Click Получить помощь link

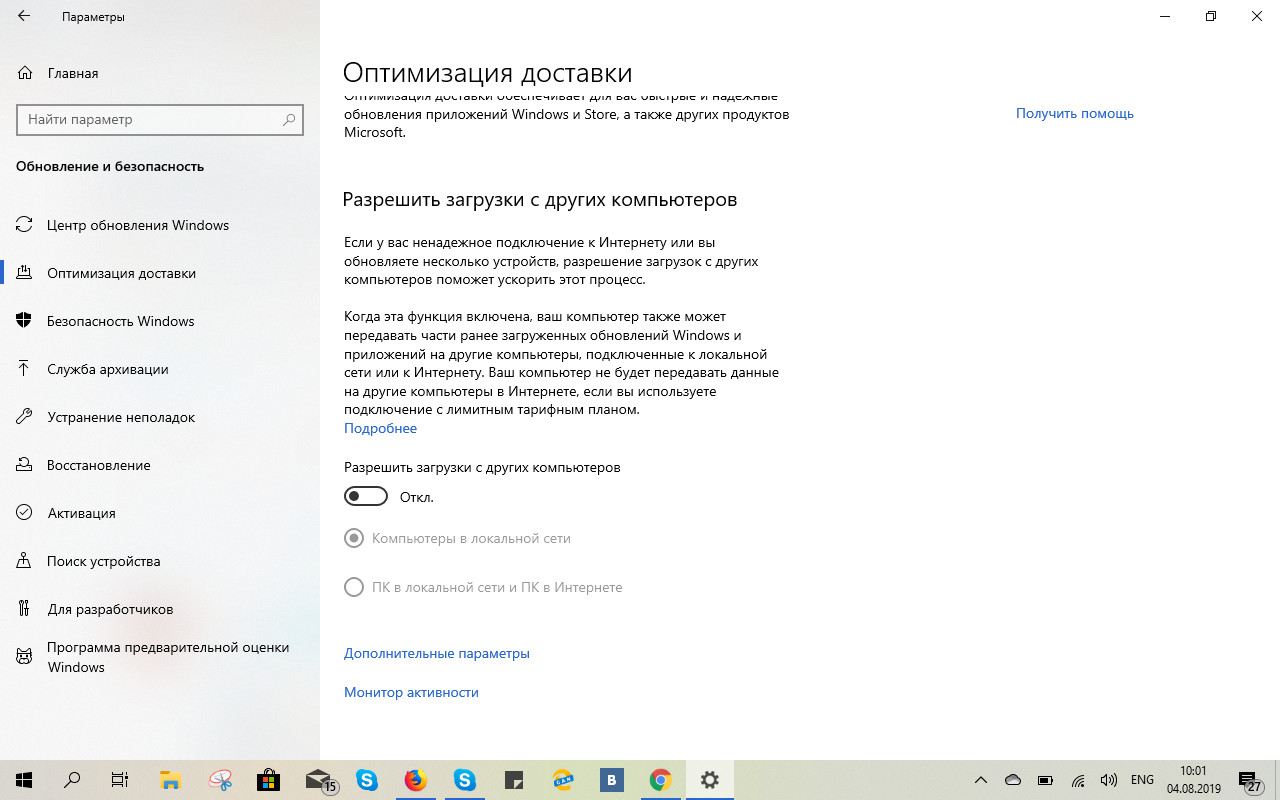click(1075, 113)
